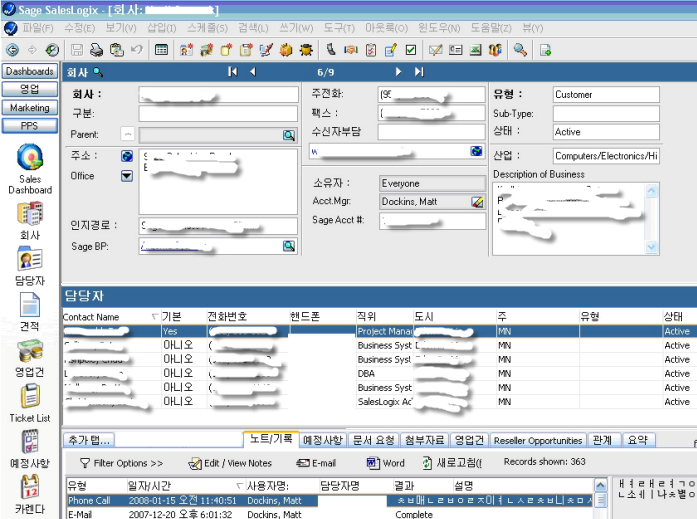Open the 스케줄(S) menu
The height and width of the screenshot is (519, 697).
[x=208, y=28]
